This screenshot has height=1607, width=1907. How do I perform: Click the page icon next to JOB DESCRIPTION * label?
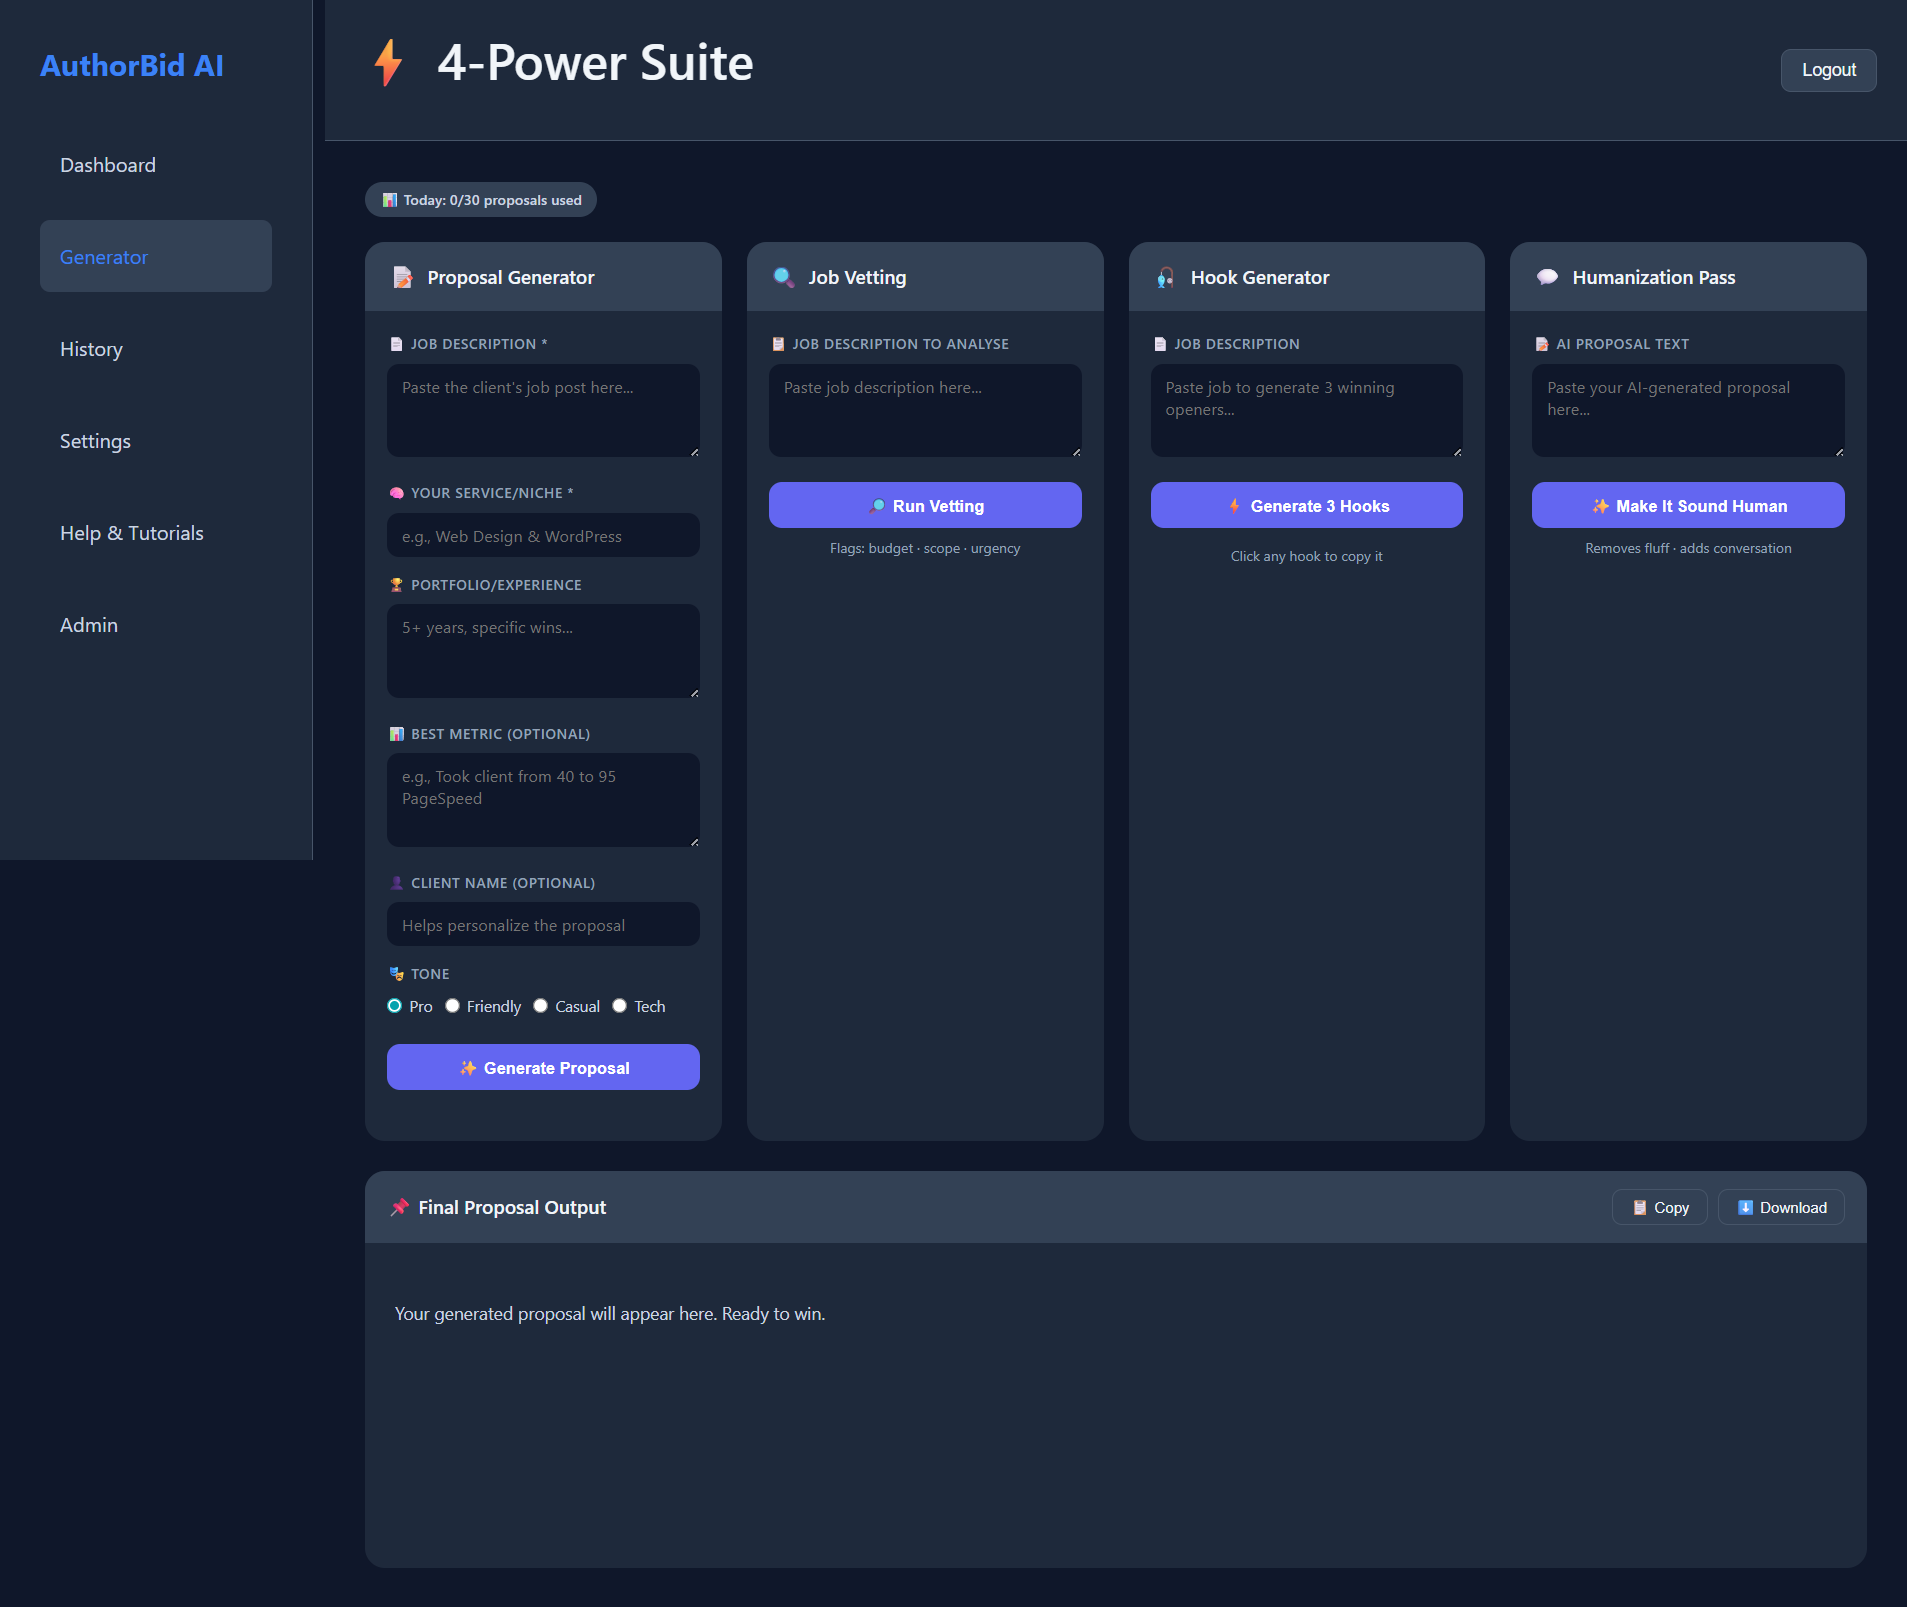(396, 344)
